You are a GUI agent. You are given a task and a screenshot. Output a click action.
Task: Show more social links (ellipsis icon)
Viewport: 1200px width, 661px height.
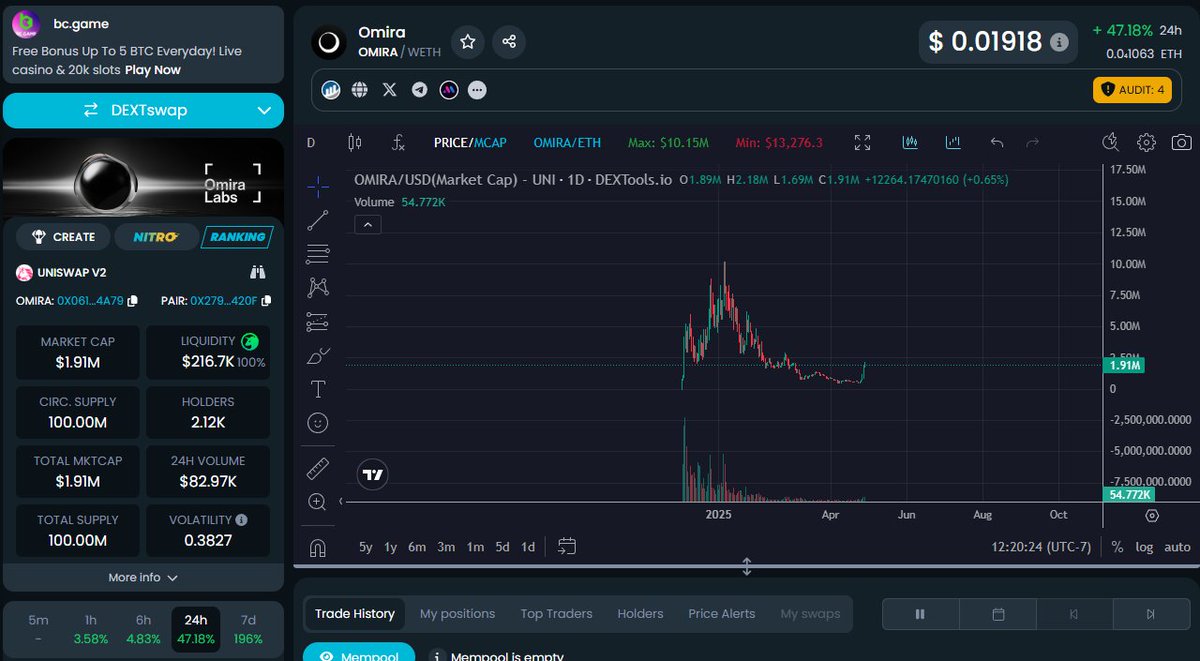click(478, 90)
